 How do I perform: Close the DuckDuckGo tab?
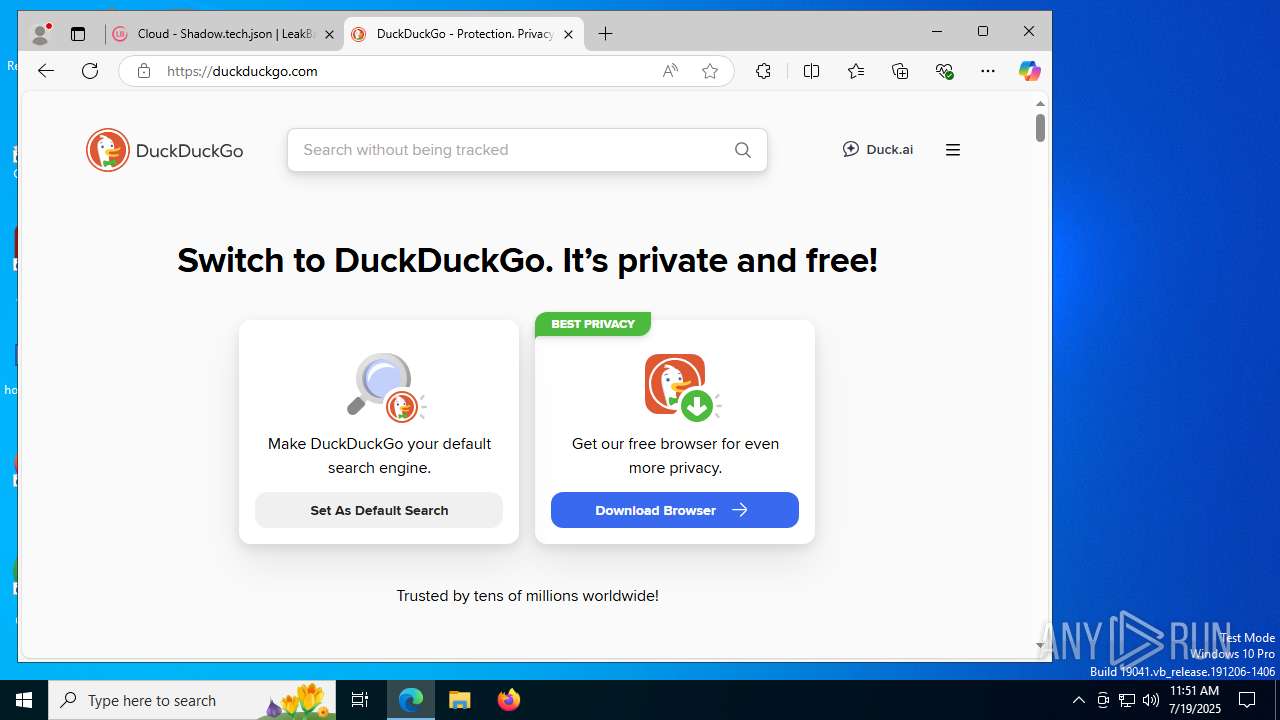click(568, 34)
